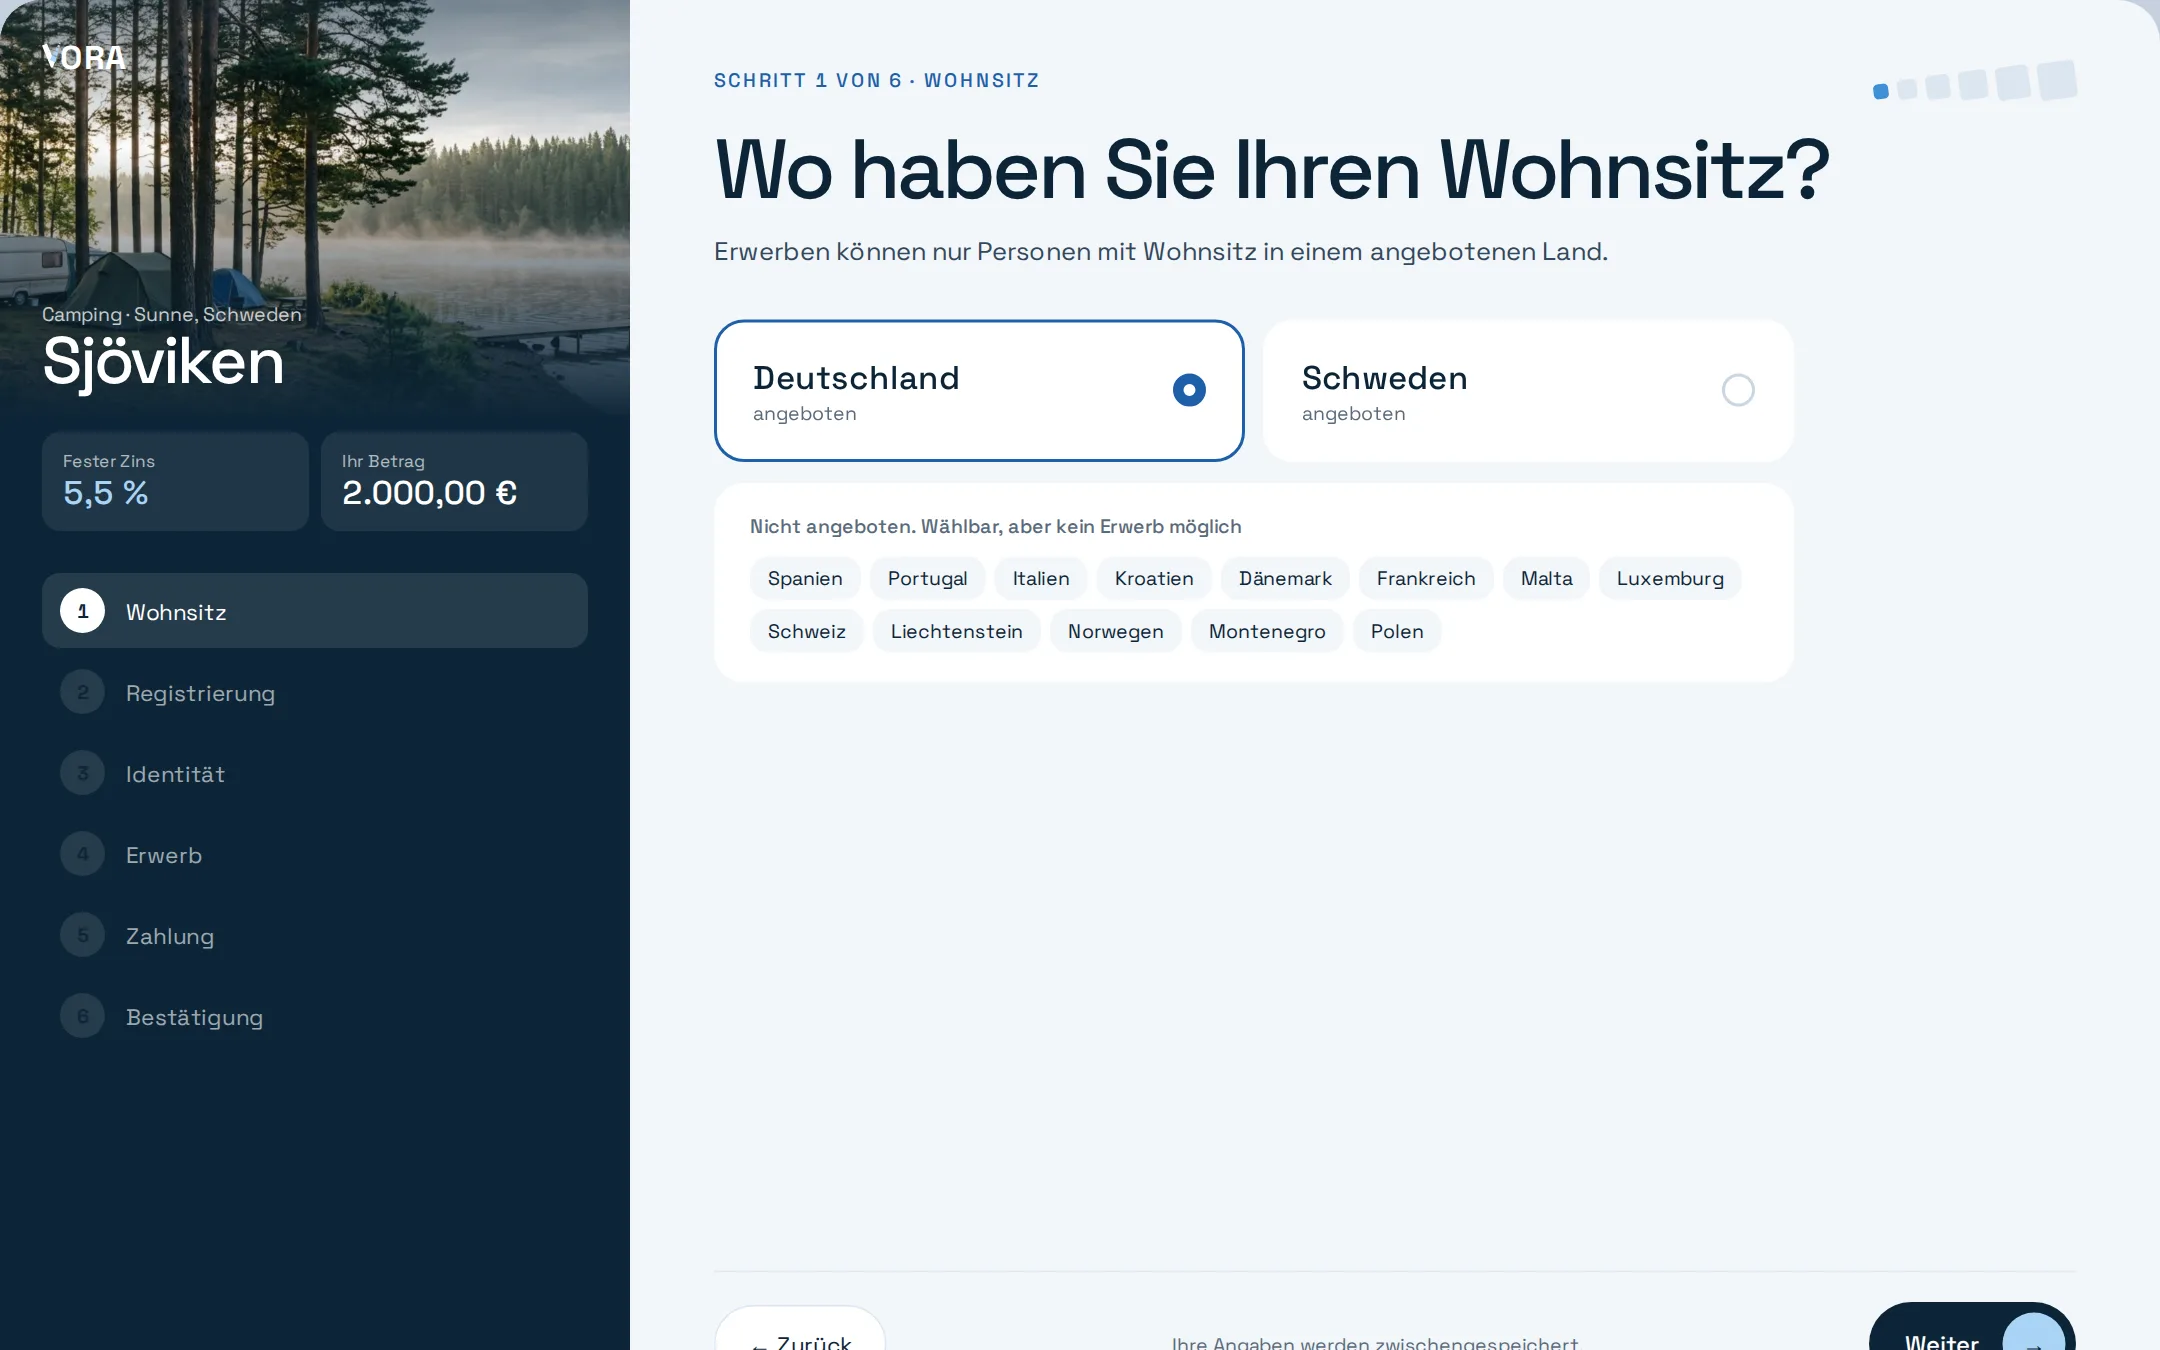Select the Liechtenstein chip

956,631
